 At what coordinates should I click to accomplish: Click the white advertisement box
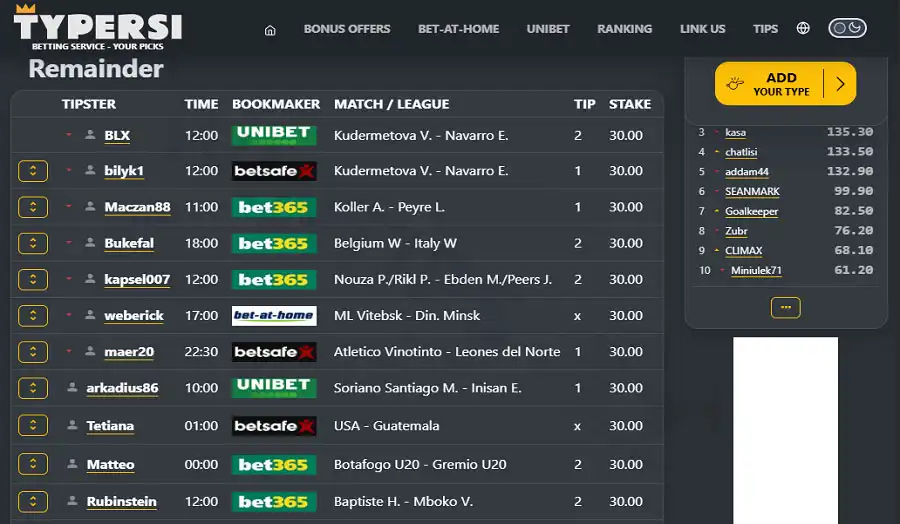click(785, 430)
